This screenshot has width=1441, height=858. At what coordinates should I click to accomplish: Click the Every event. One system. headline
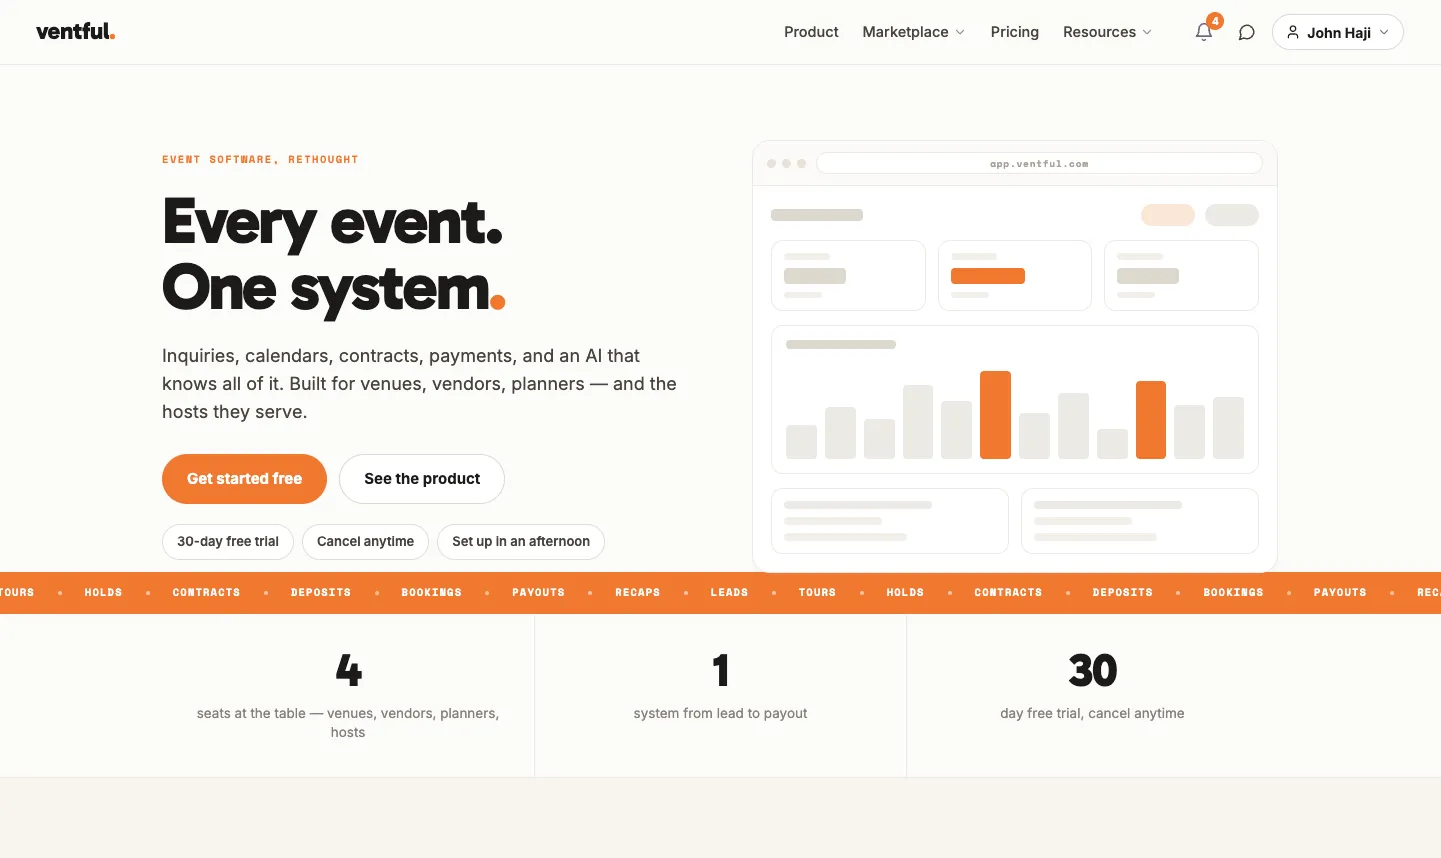click(x=334, y=255)
